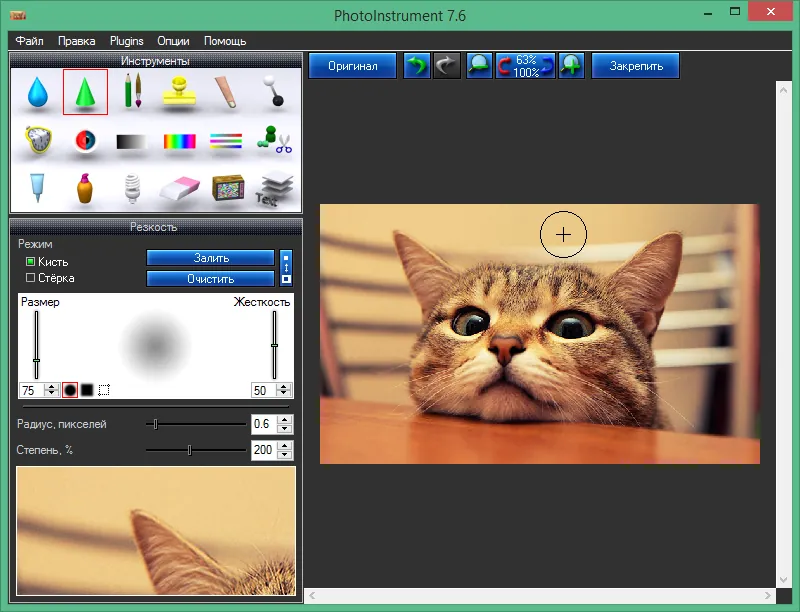Image resolution: width=800 pixels, height=612 pixels.
Task: Open the Файл menu
Action: (29, 41)
